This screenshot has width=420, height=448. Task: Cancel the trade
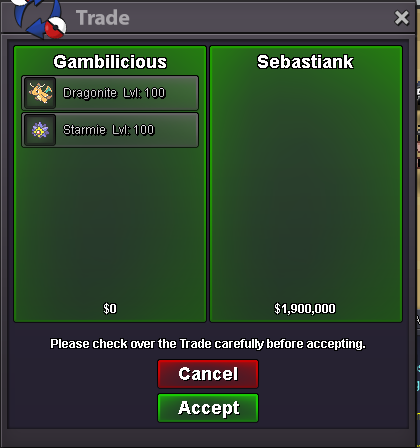[x=208, y=374]
